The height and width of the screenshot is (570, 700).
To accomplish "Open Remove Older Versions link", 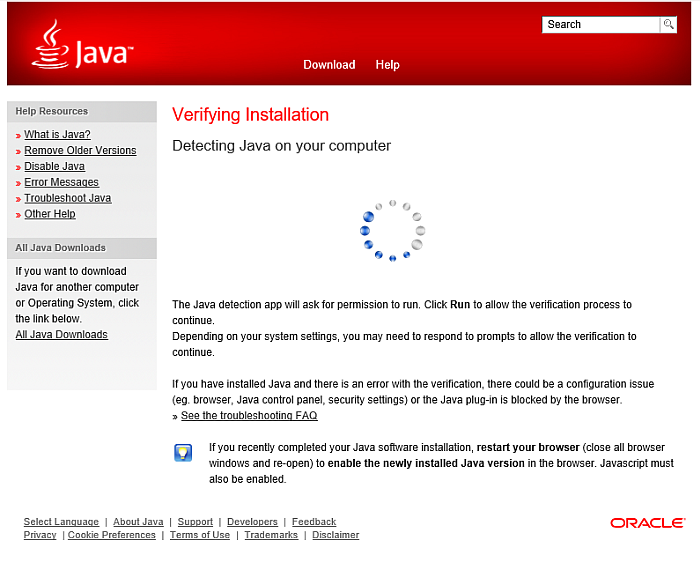I will click(x=80, y=150).
